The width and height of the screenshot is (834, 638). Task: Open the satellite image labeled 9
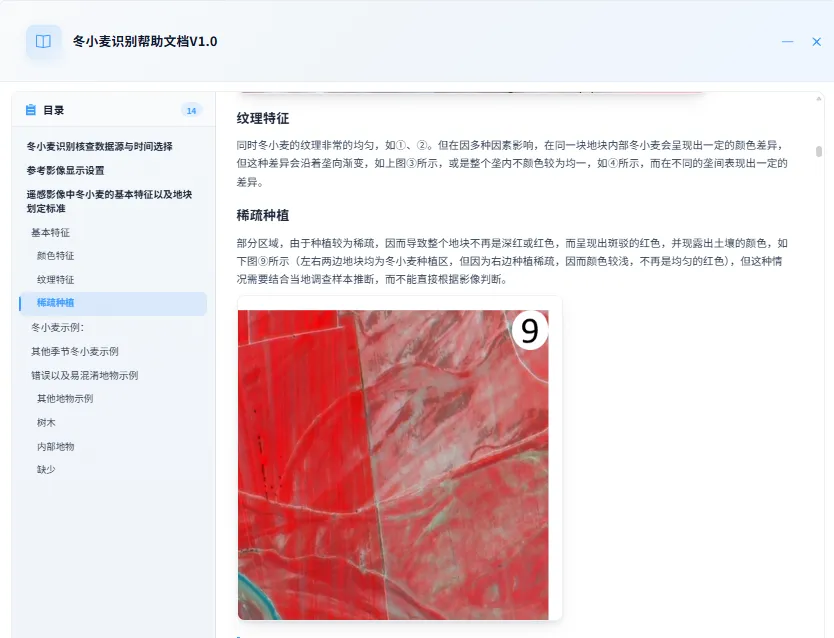393,465
